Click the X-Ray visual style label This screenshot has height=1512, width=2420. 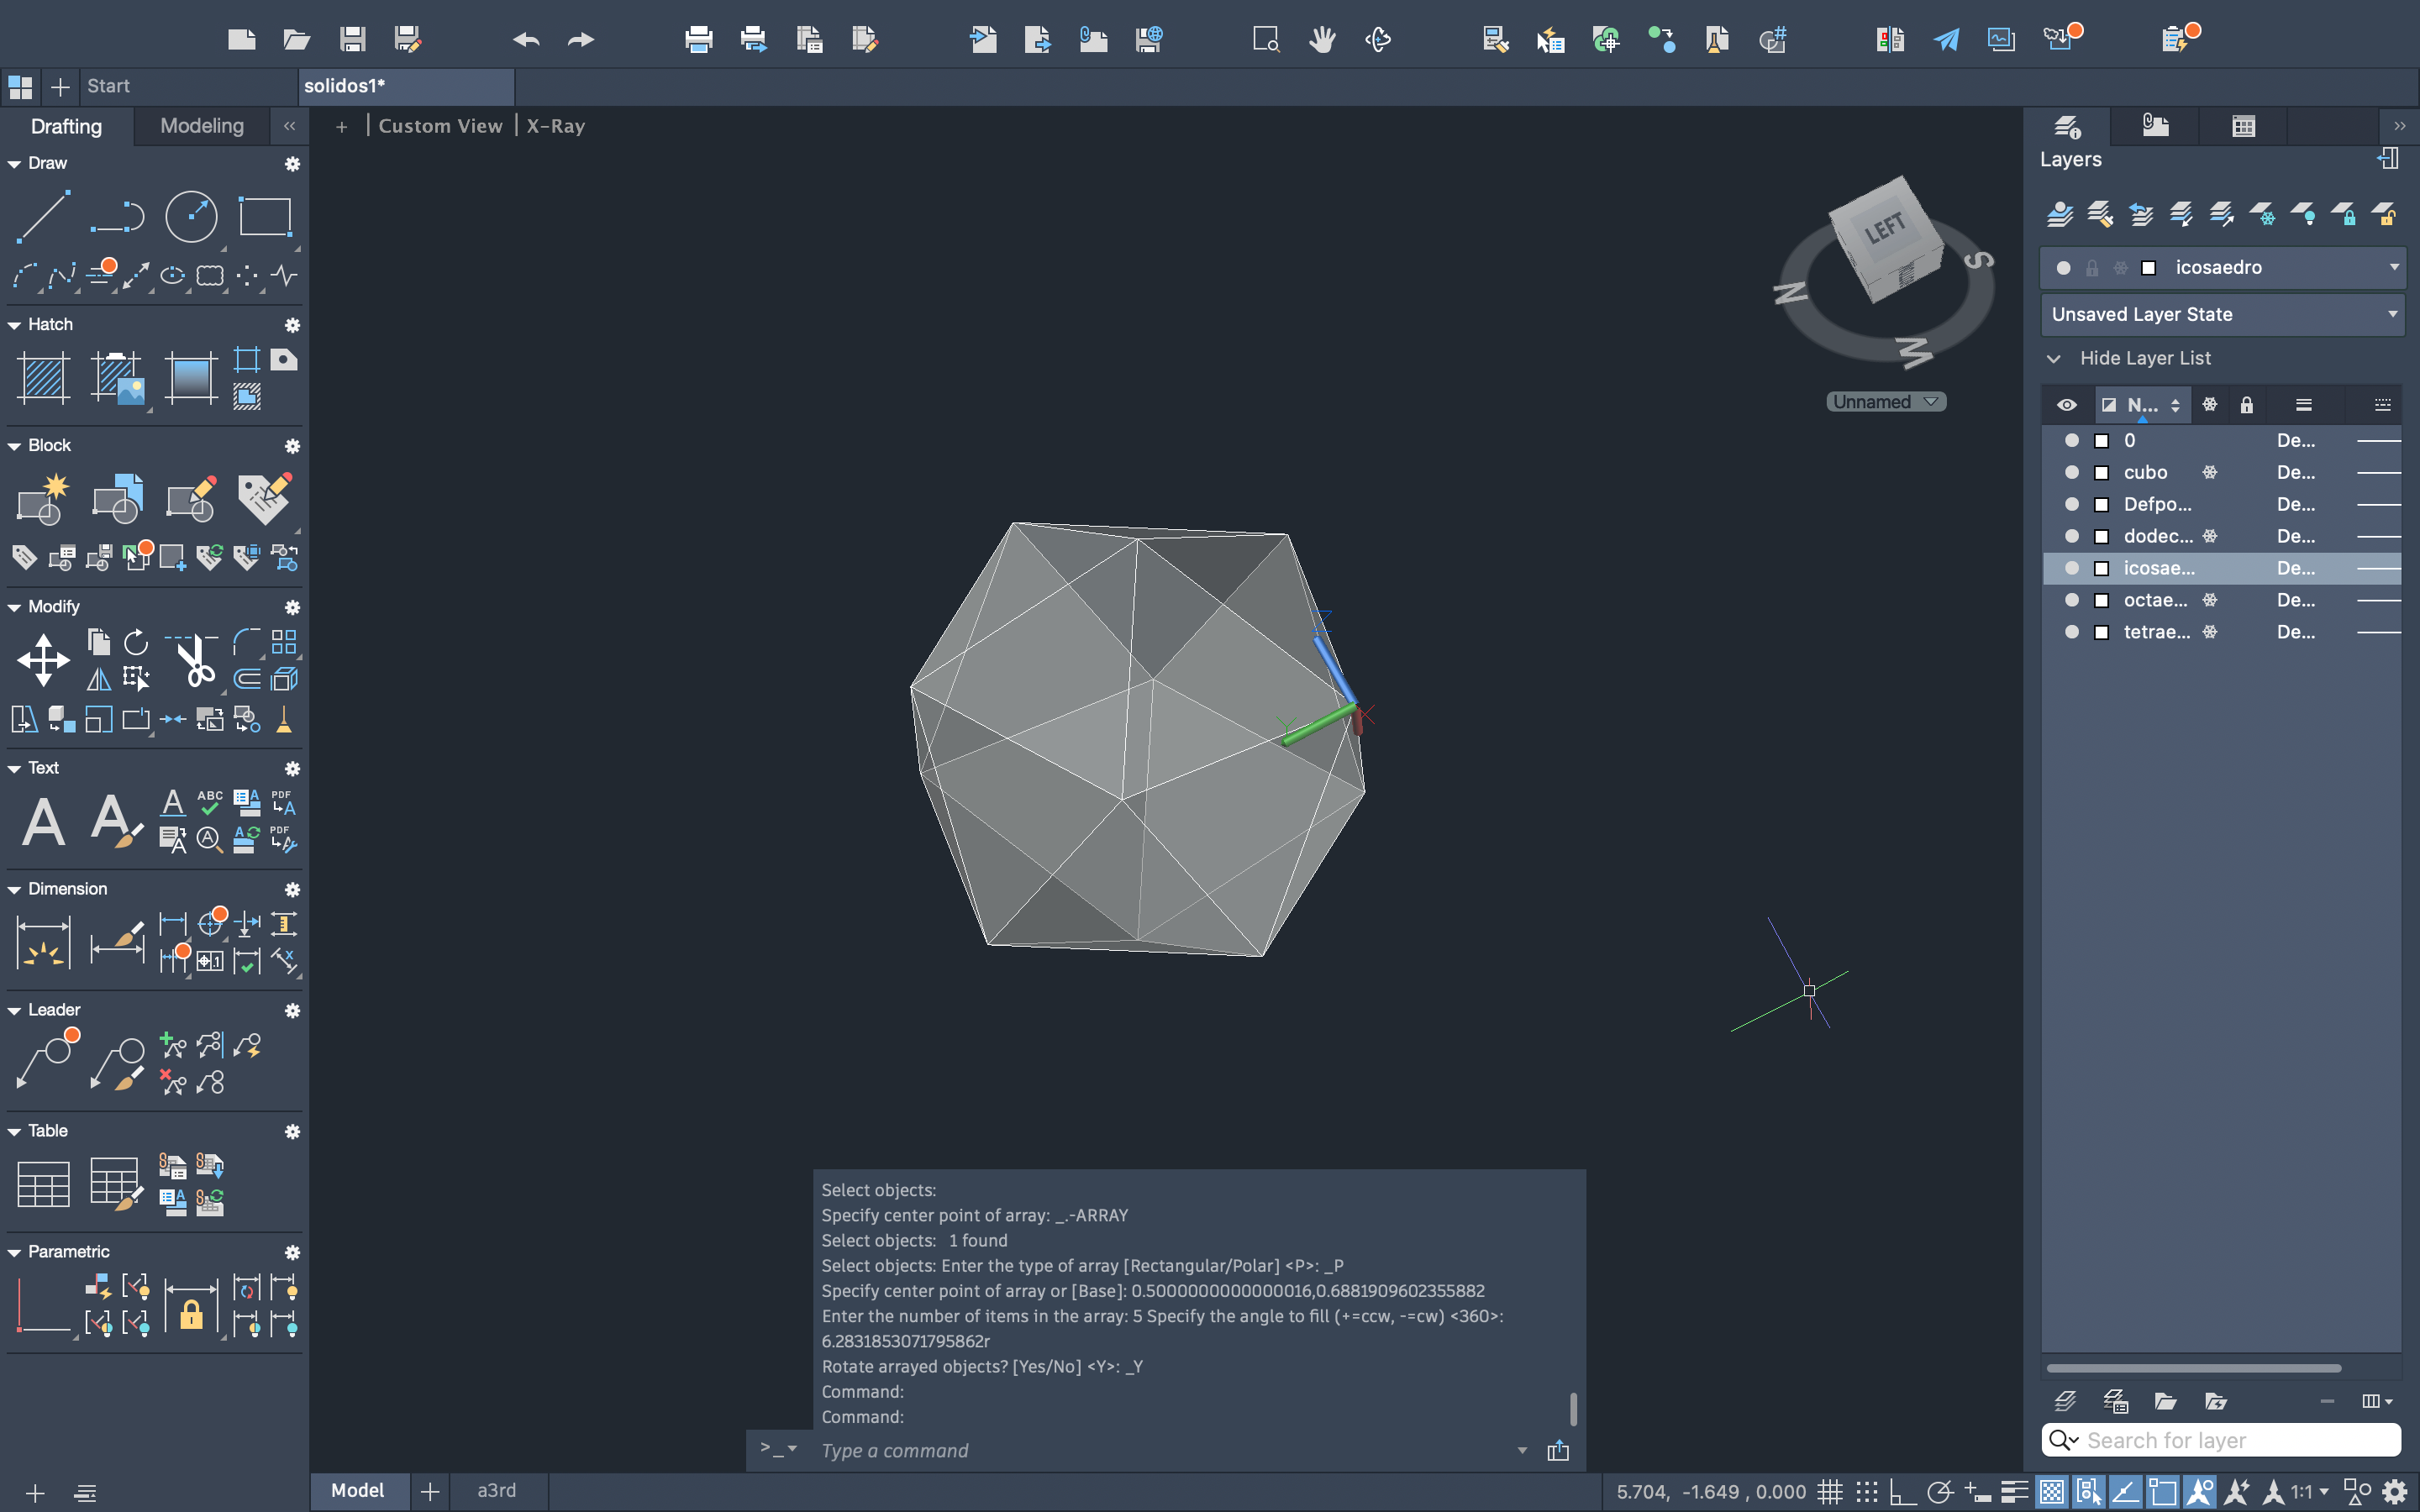pyautogui.click(x=555, y=126)
